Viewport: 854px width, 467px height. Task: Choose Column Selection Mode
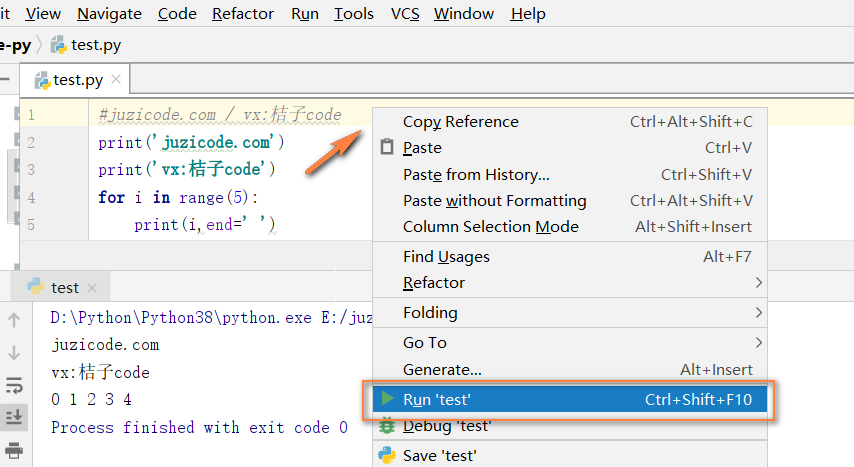click(570, 227)
